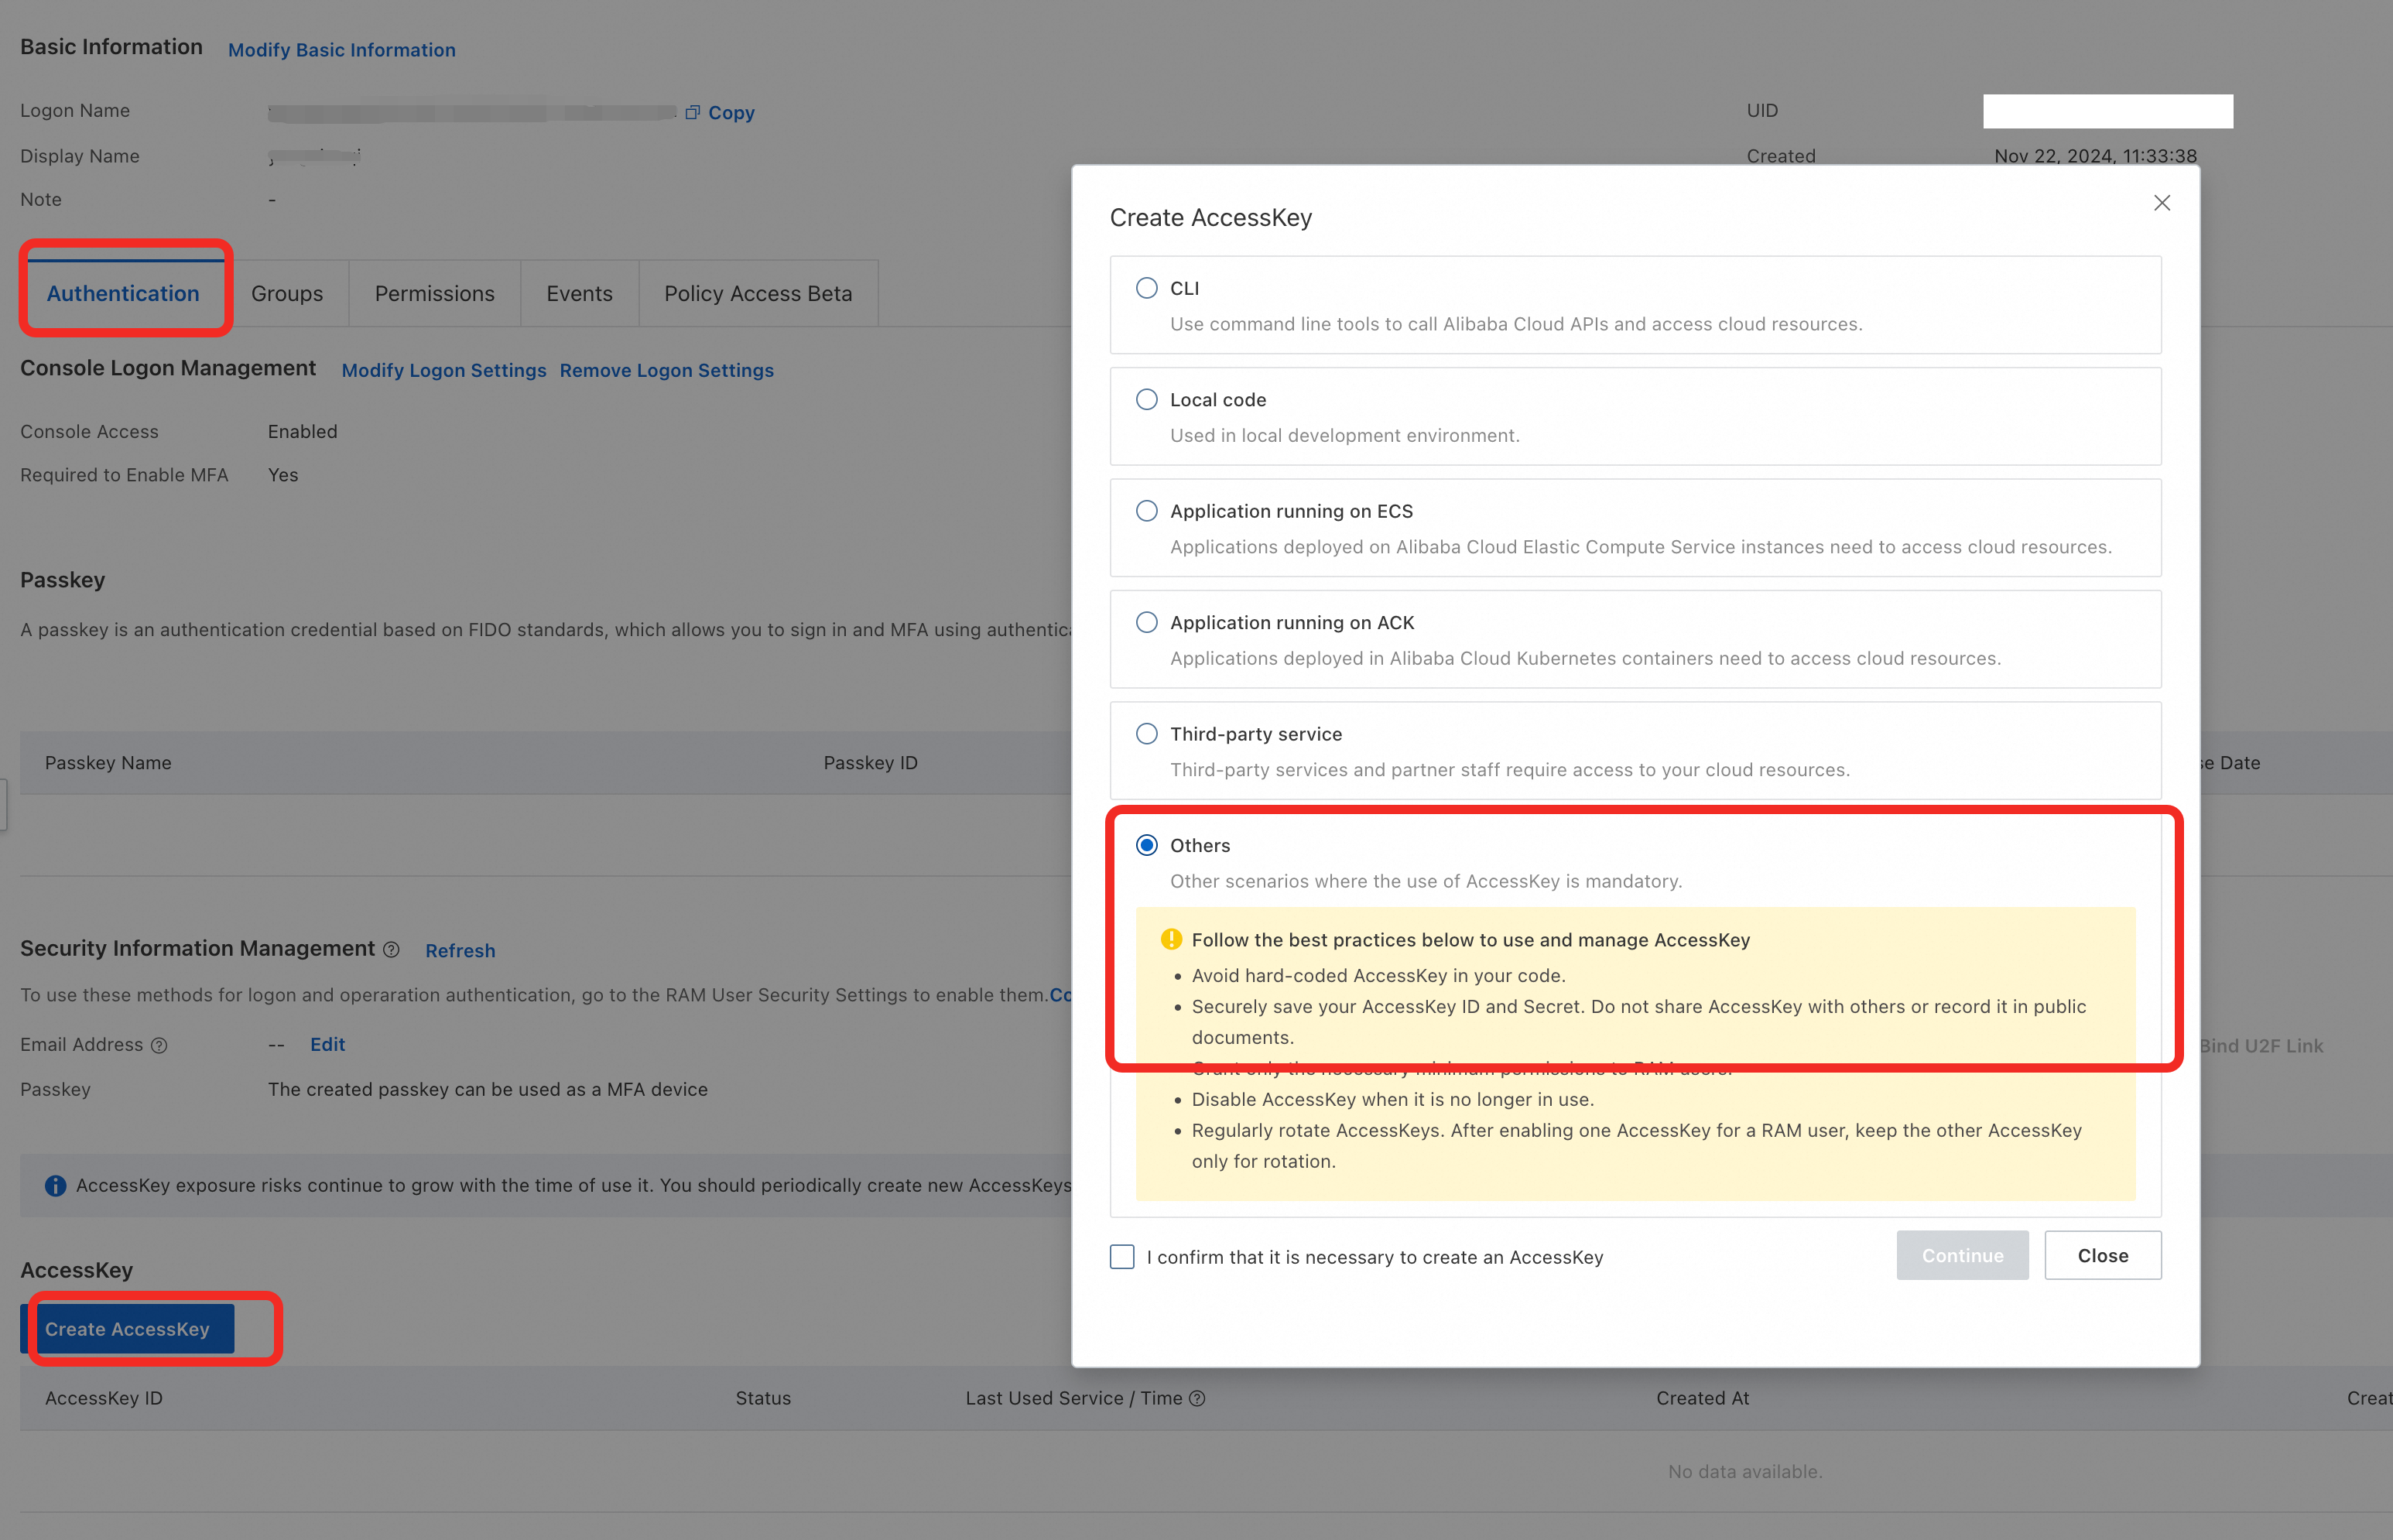Select Third-party service radio button
2393x1540 pixels.
(1146, 733)
